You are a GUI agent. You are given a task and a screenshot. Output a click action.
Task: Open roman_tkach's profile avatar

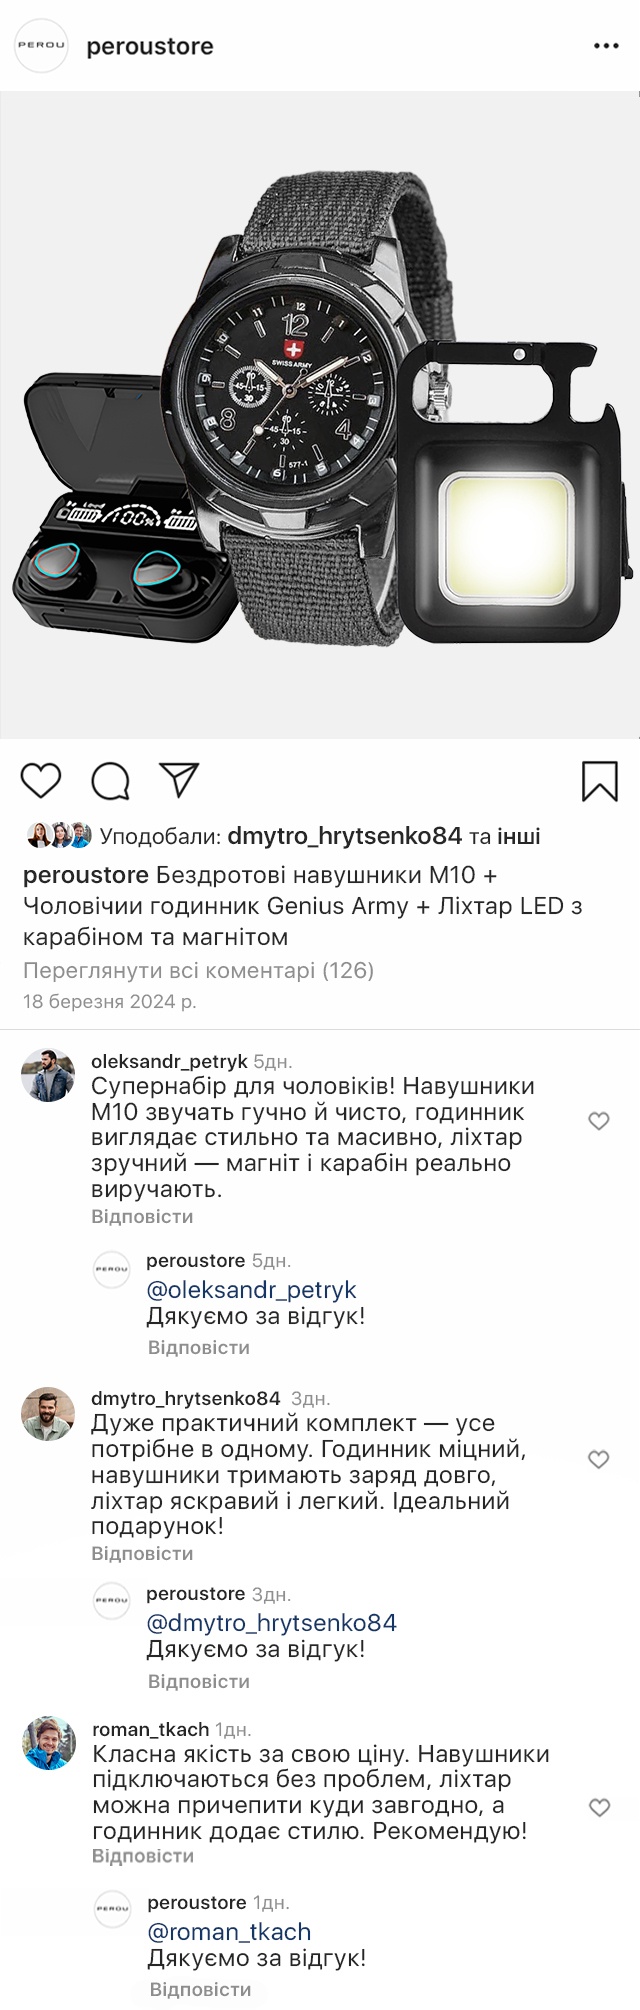(49, 1743)
